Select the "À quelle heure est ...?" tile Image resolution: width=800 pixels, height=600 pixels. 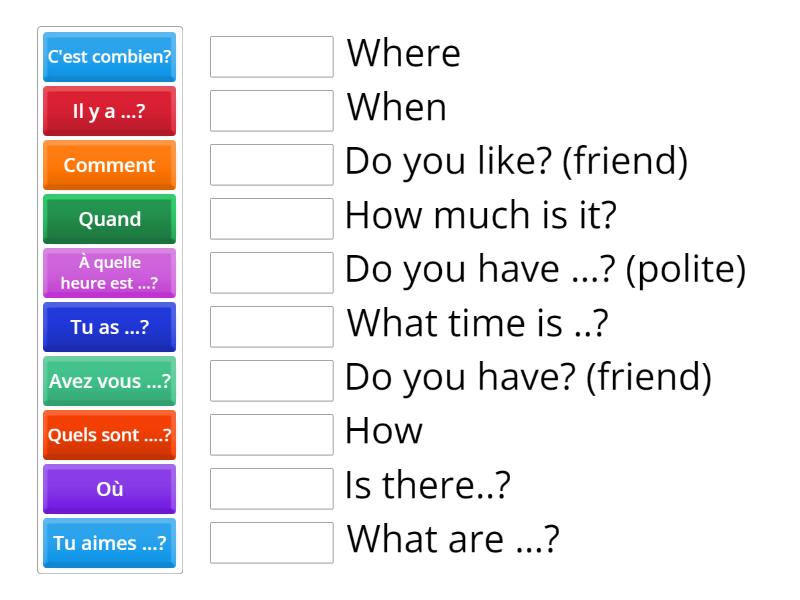click(x=109, y=273)
